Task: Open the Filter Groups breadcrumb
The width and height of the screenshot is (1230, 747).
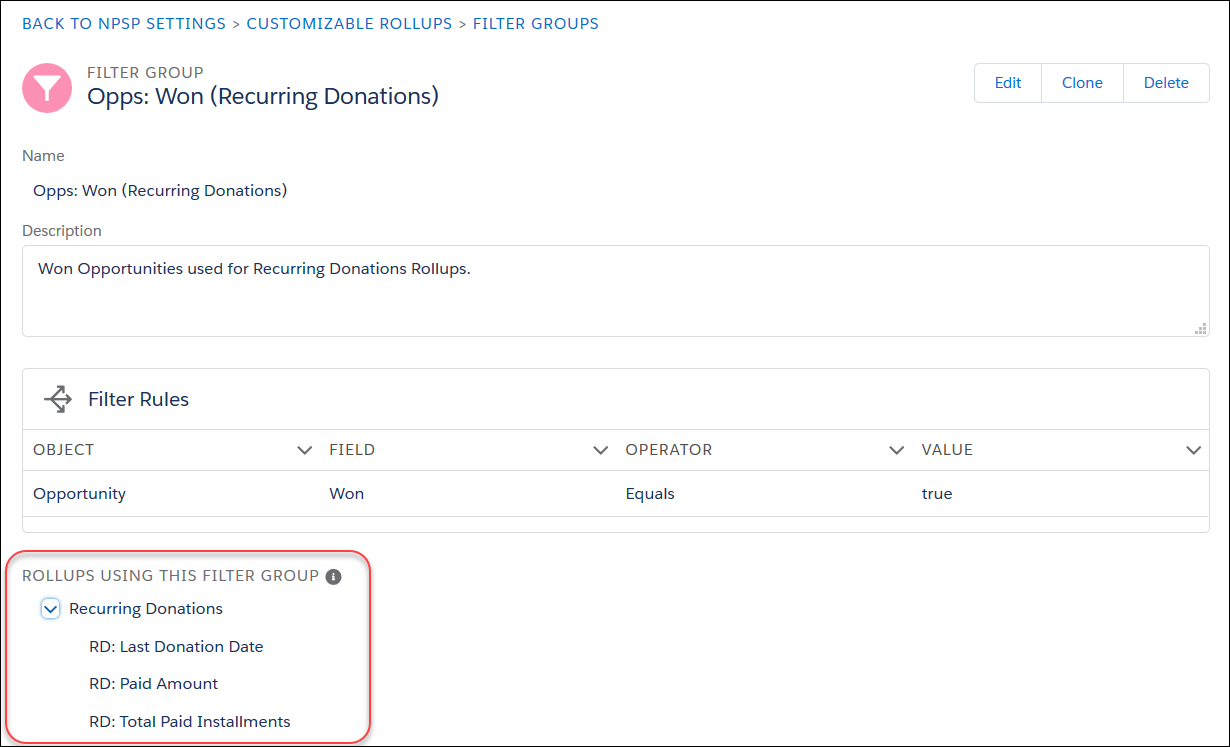Action: [536, 23]
